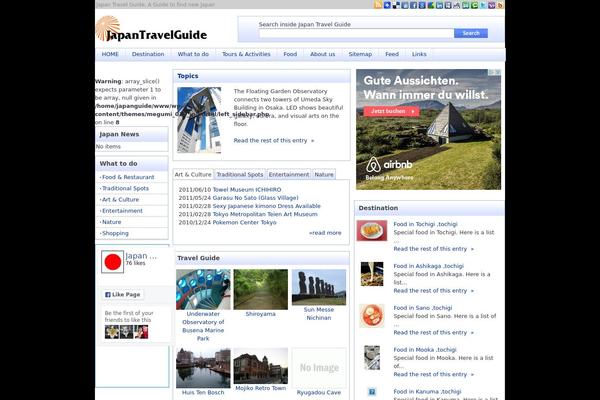
Task: Open Nature sidebar link
Action: [x=111, y=222]
